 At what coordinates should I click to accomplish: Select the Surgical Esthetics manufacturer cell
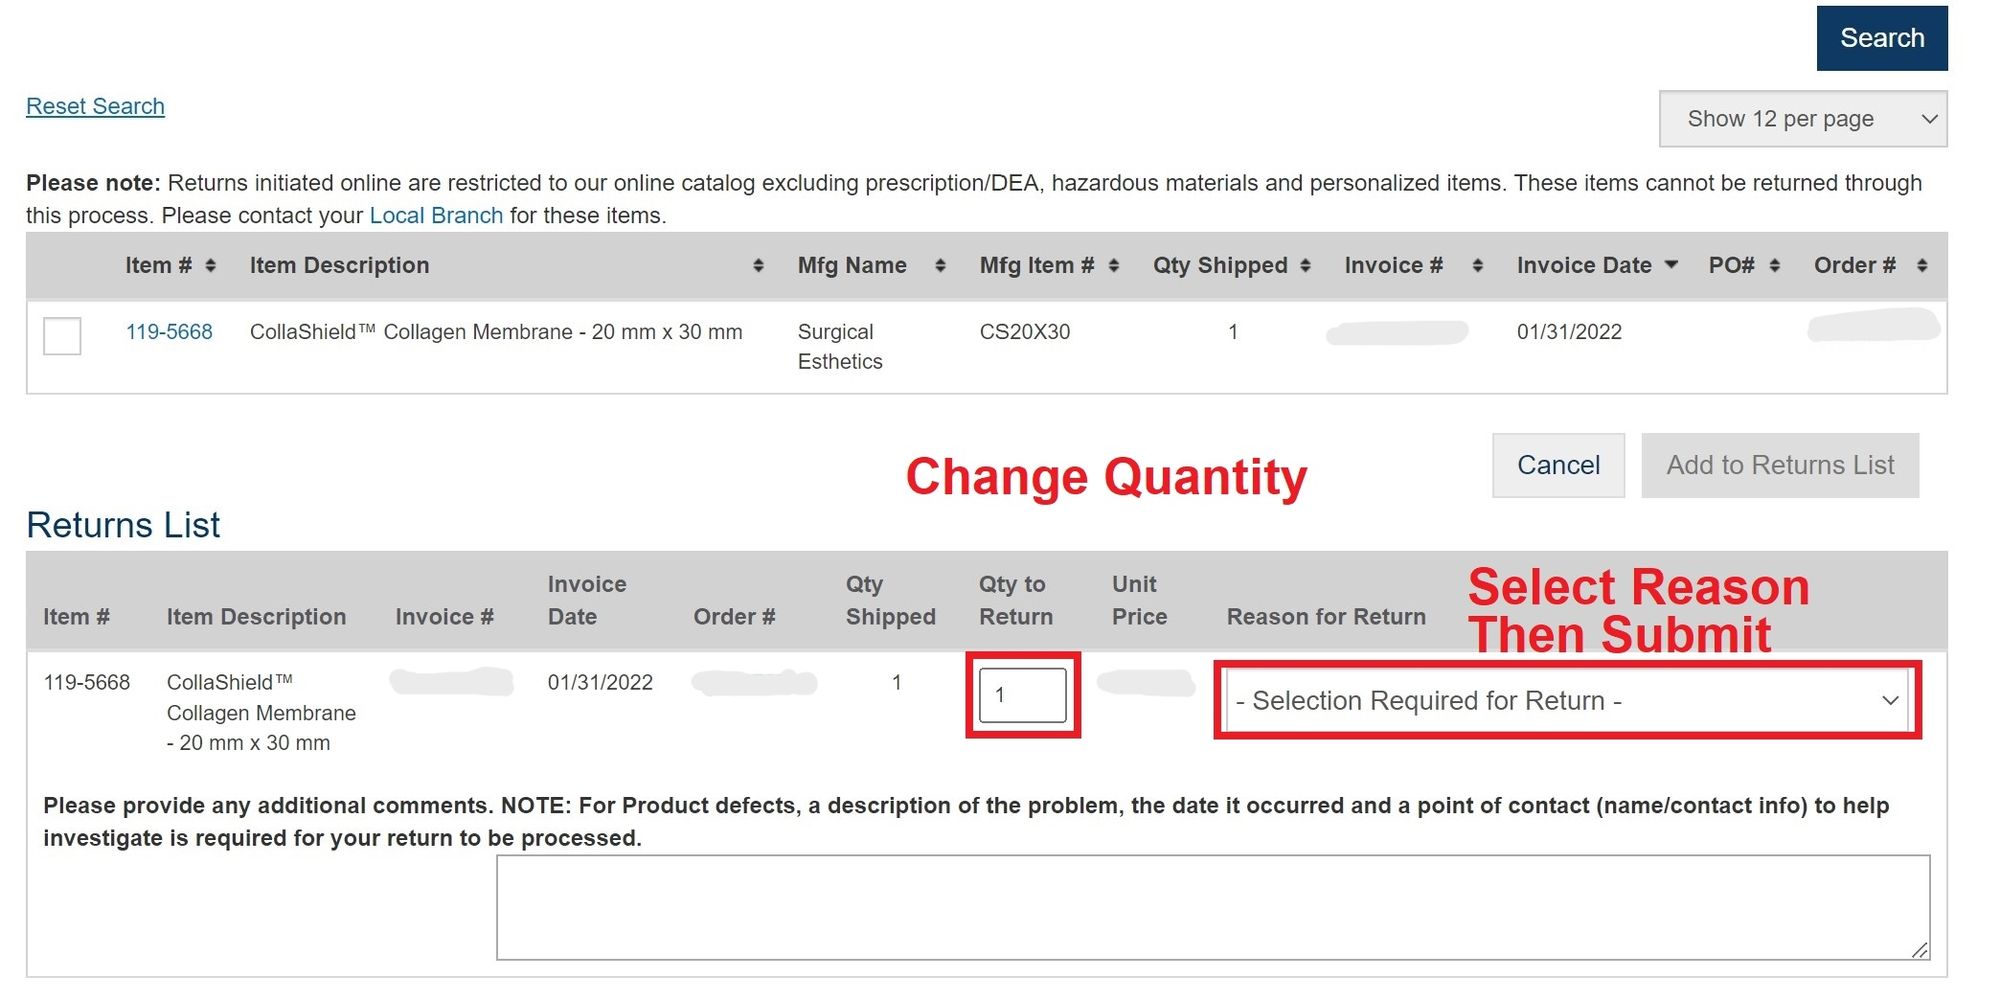click(840, 346)
